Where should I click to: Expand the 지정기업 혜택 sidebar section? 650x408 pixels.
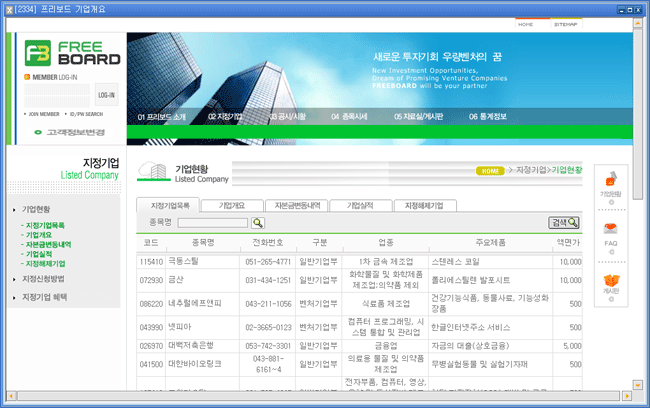45,297
